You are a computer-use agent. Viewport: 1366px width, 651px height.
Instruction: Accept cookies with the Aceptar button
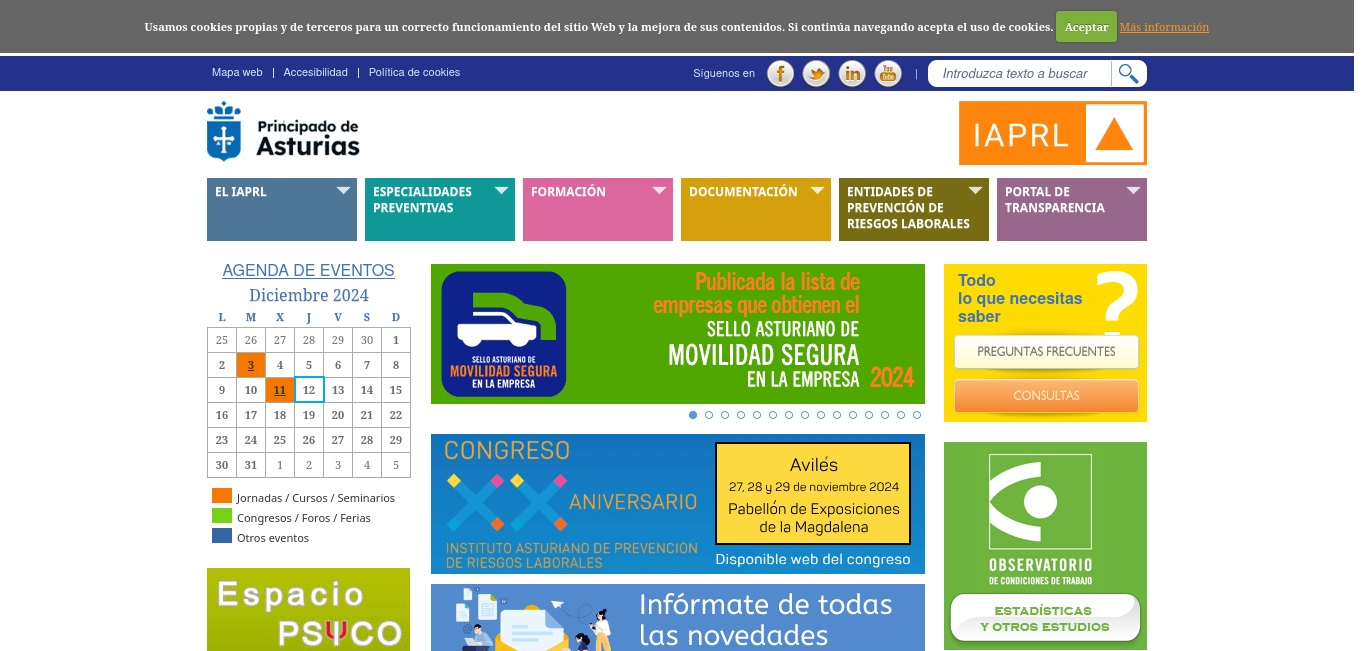[x=1086, y=27]
